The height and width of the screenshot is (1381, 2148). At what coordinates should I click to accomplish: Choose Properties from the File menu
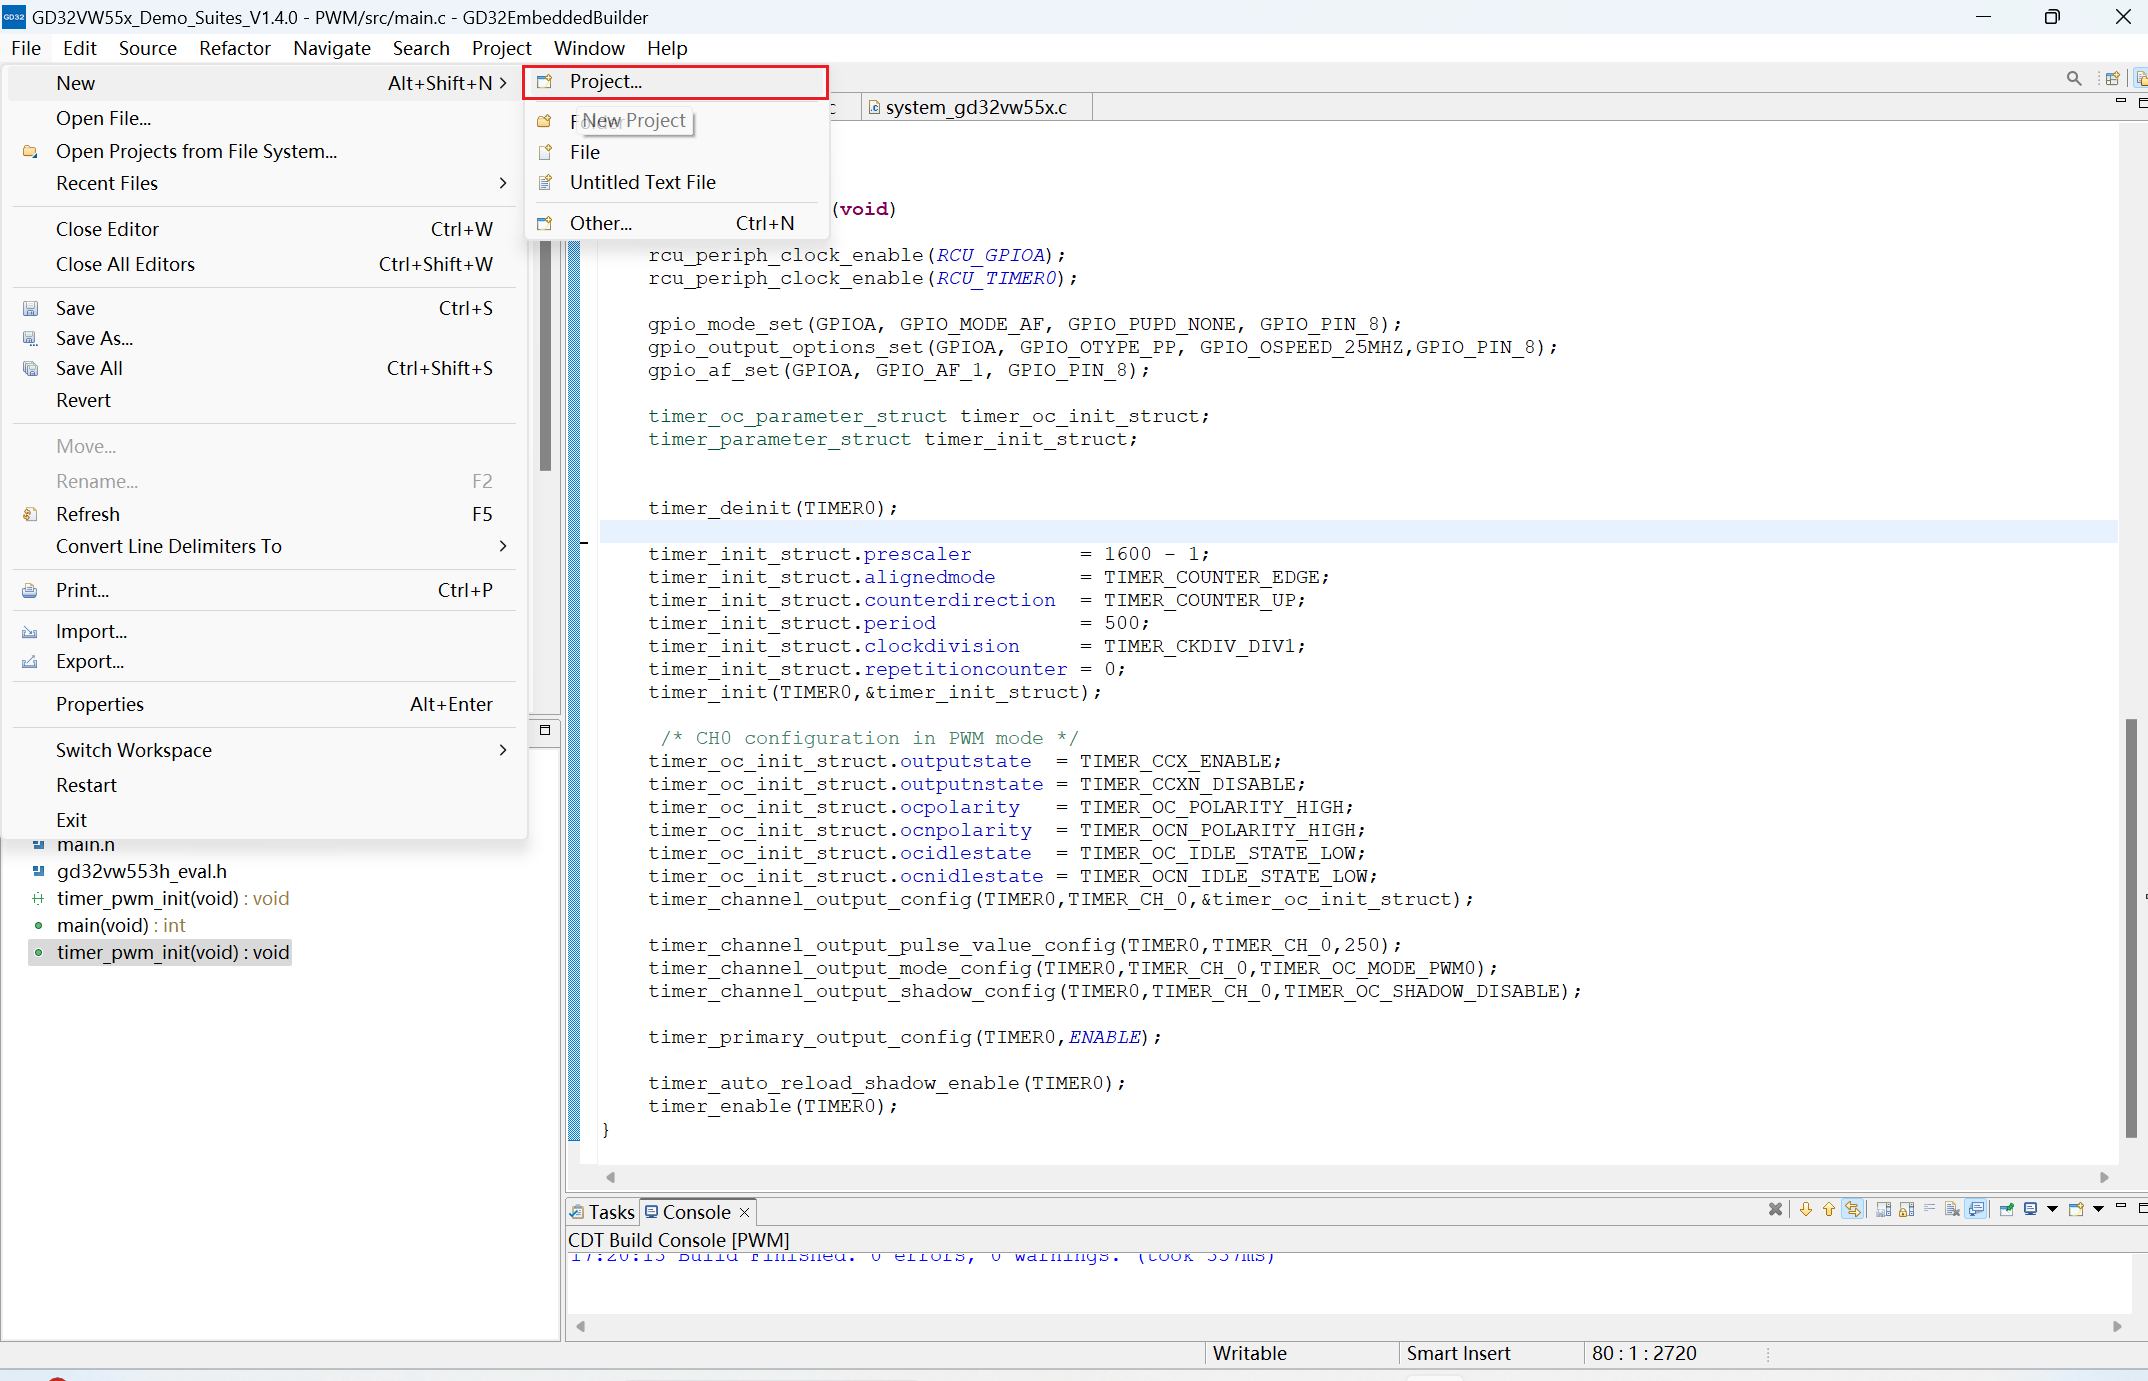click(264, 704)
